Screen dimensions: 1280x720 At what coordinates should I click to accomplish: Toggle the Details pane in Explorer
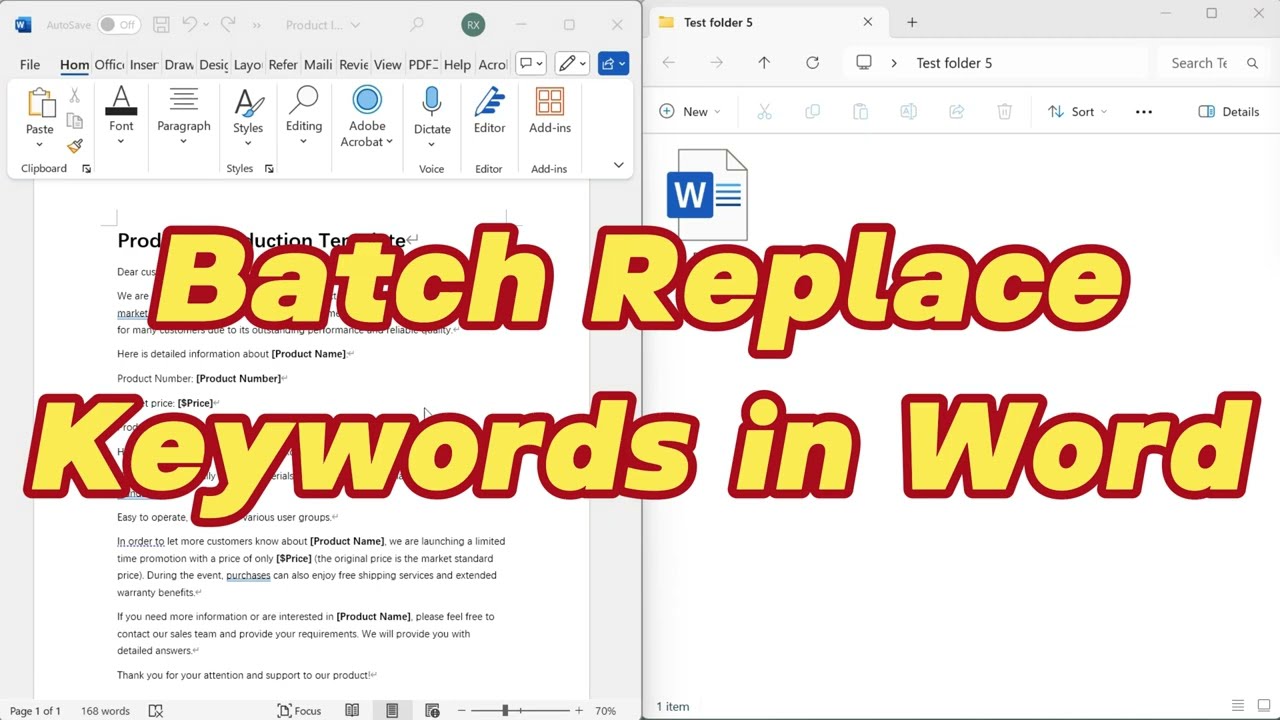click(1229, 112)
